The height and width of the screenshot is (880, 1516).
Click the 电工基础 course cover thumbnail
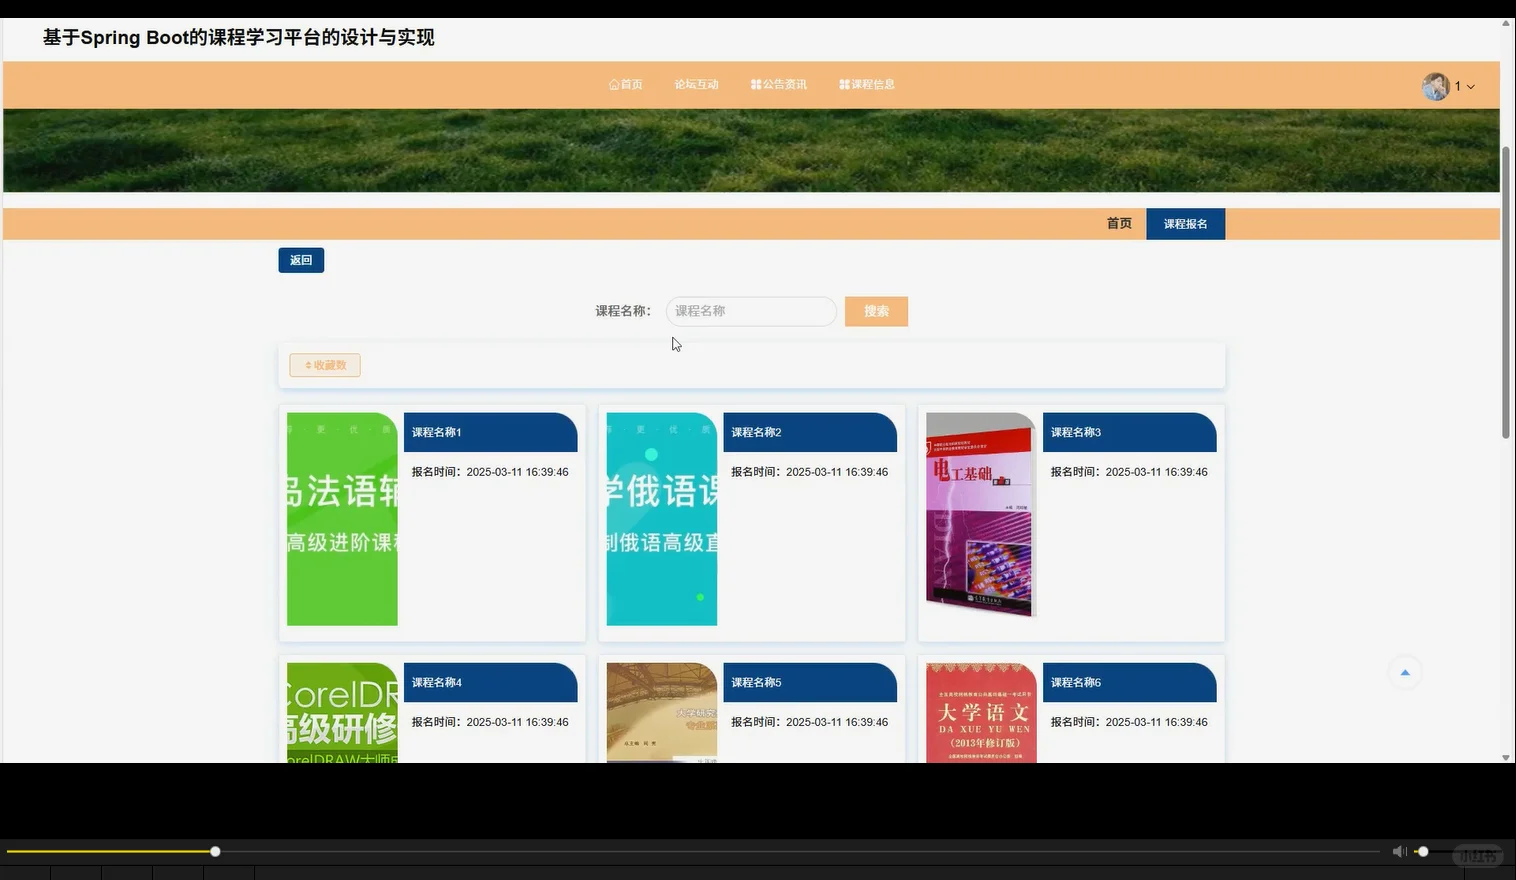click(978, 516)
